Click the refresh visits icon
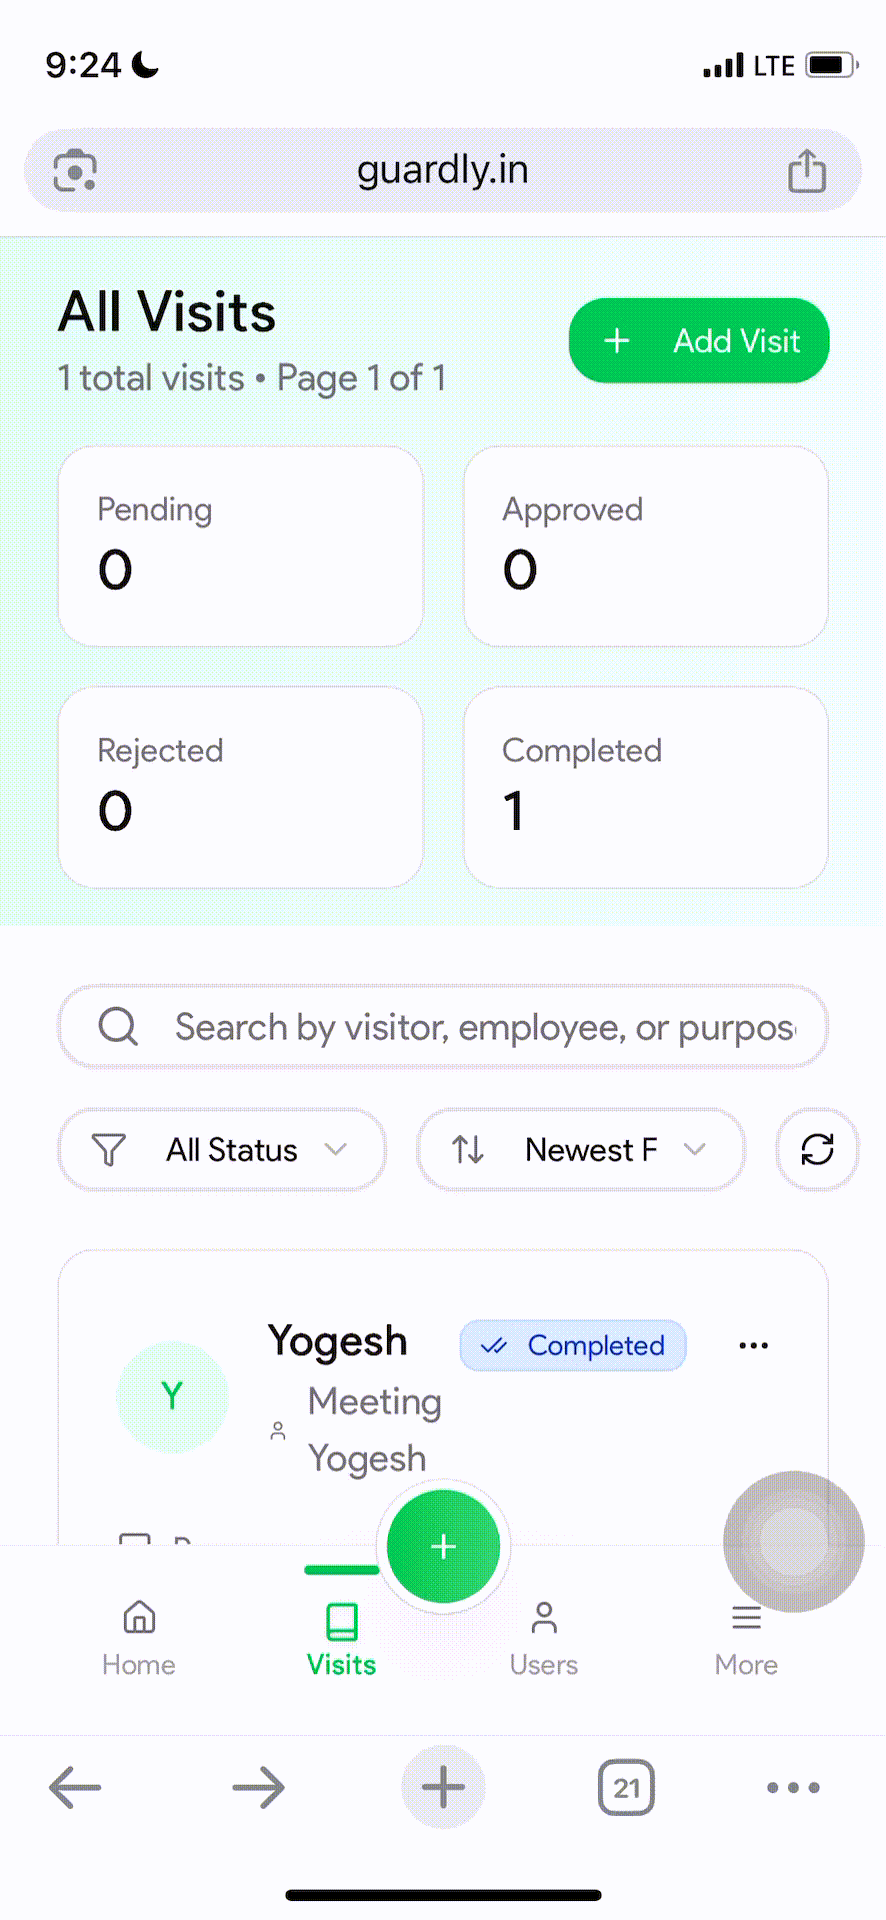The height and width of the screenshot is (1920, 886). 817,1150
